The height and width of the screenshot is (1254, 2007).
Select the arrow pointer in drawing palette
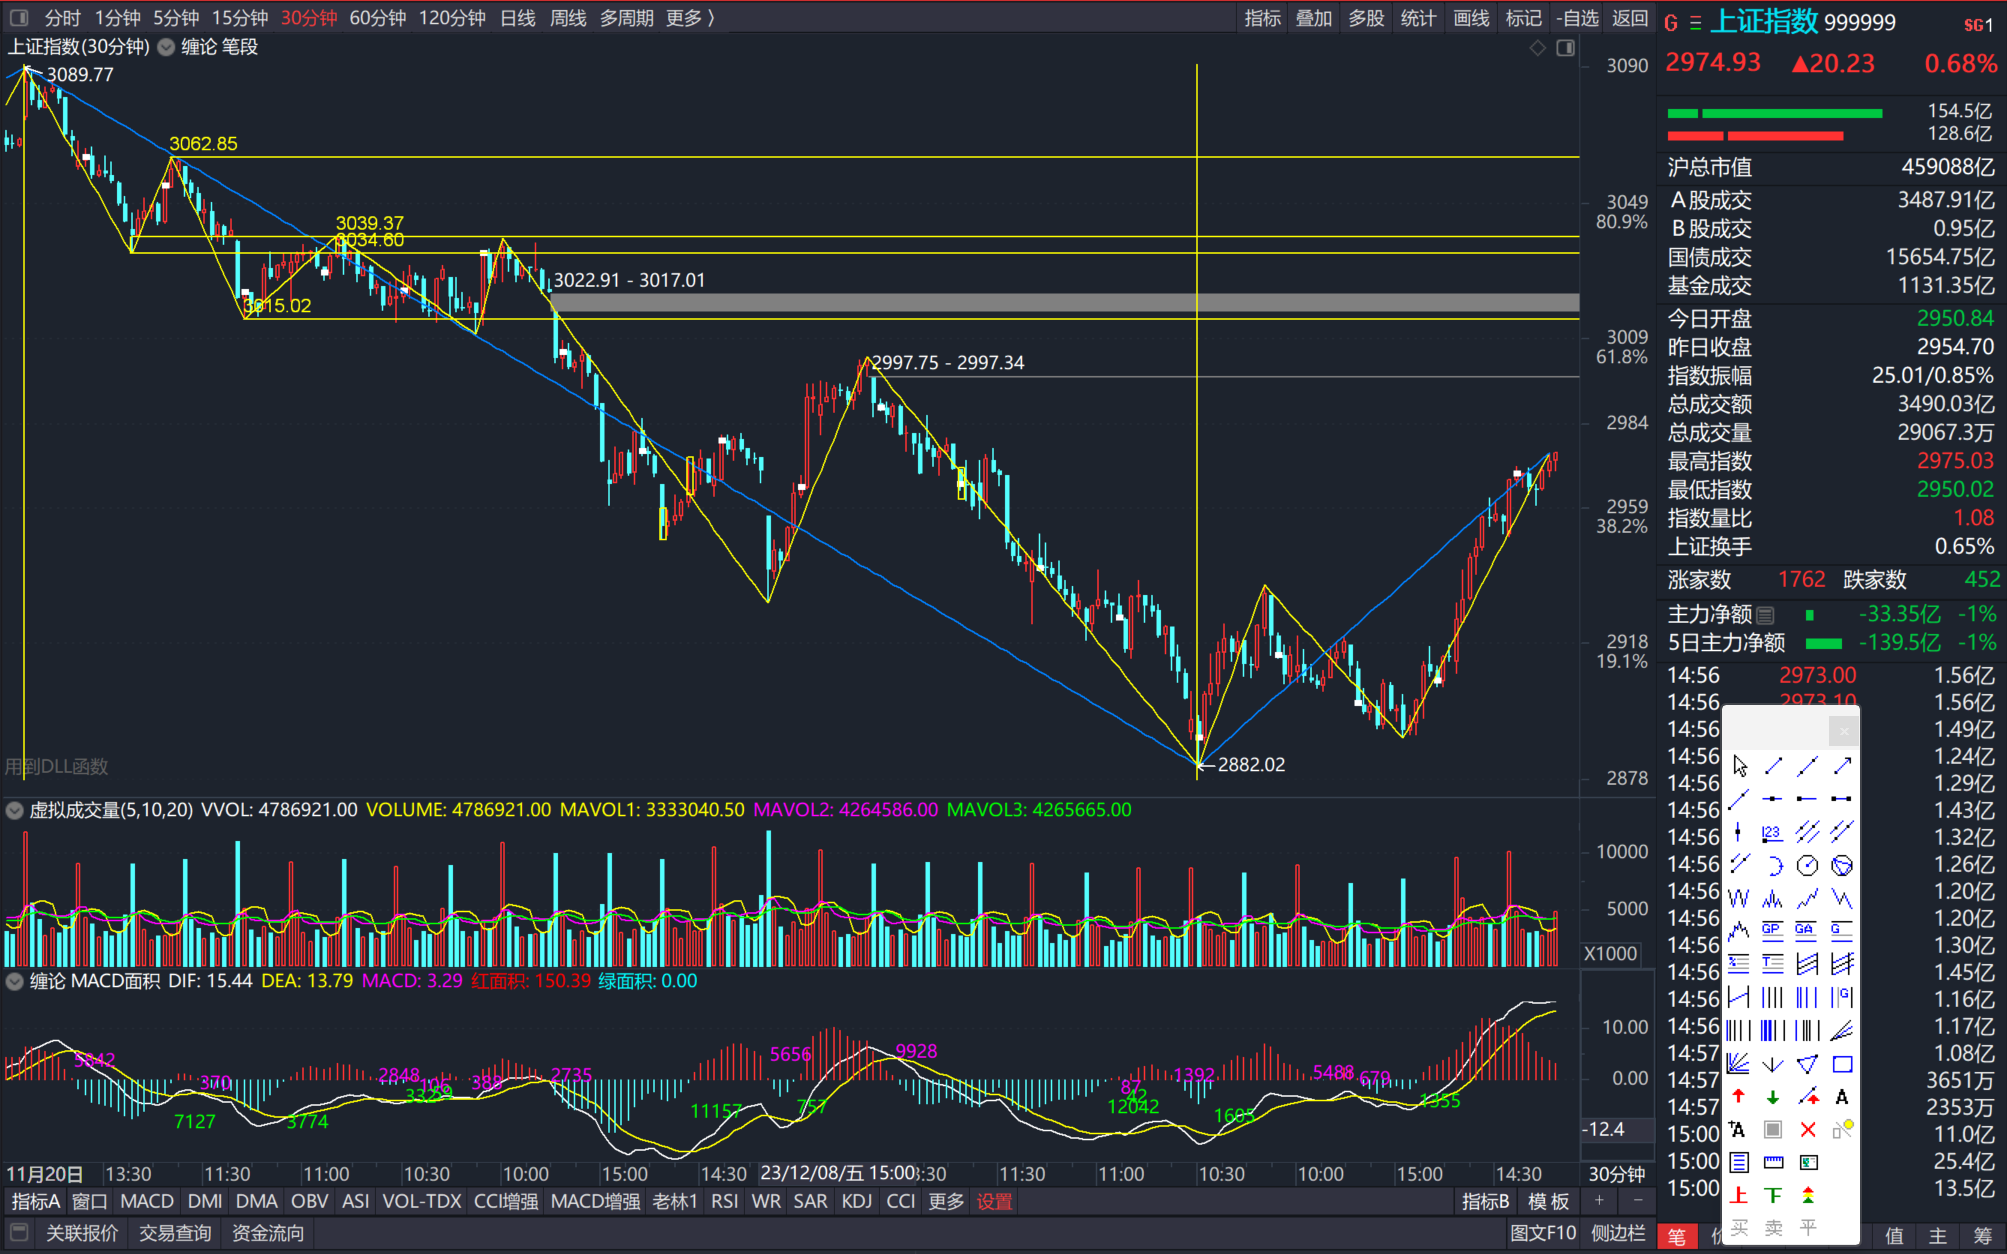click(x=1740, y=766)
